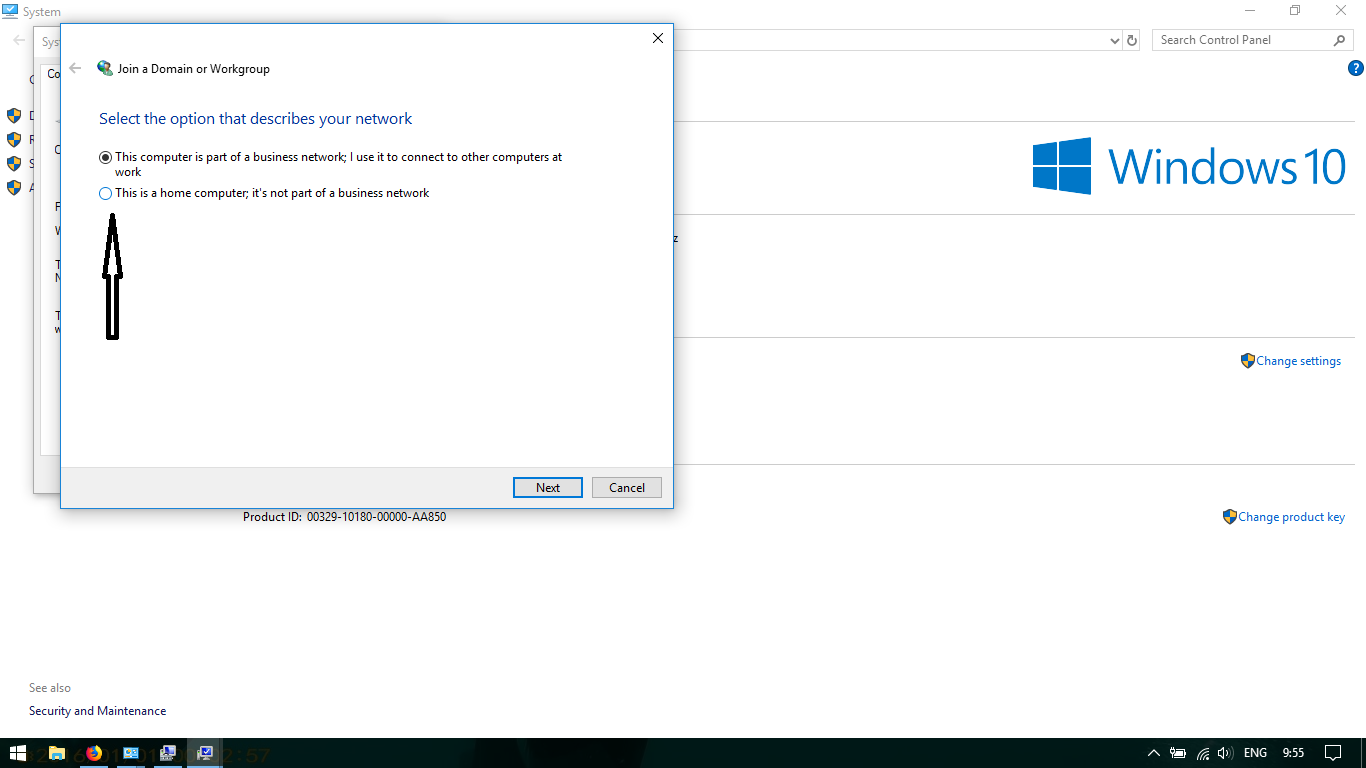1366x768 pixels.
Task: Cancel the Join a Domain wizard
Action: coord(627,488)
